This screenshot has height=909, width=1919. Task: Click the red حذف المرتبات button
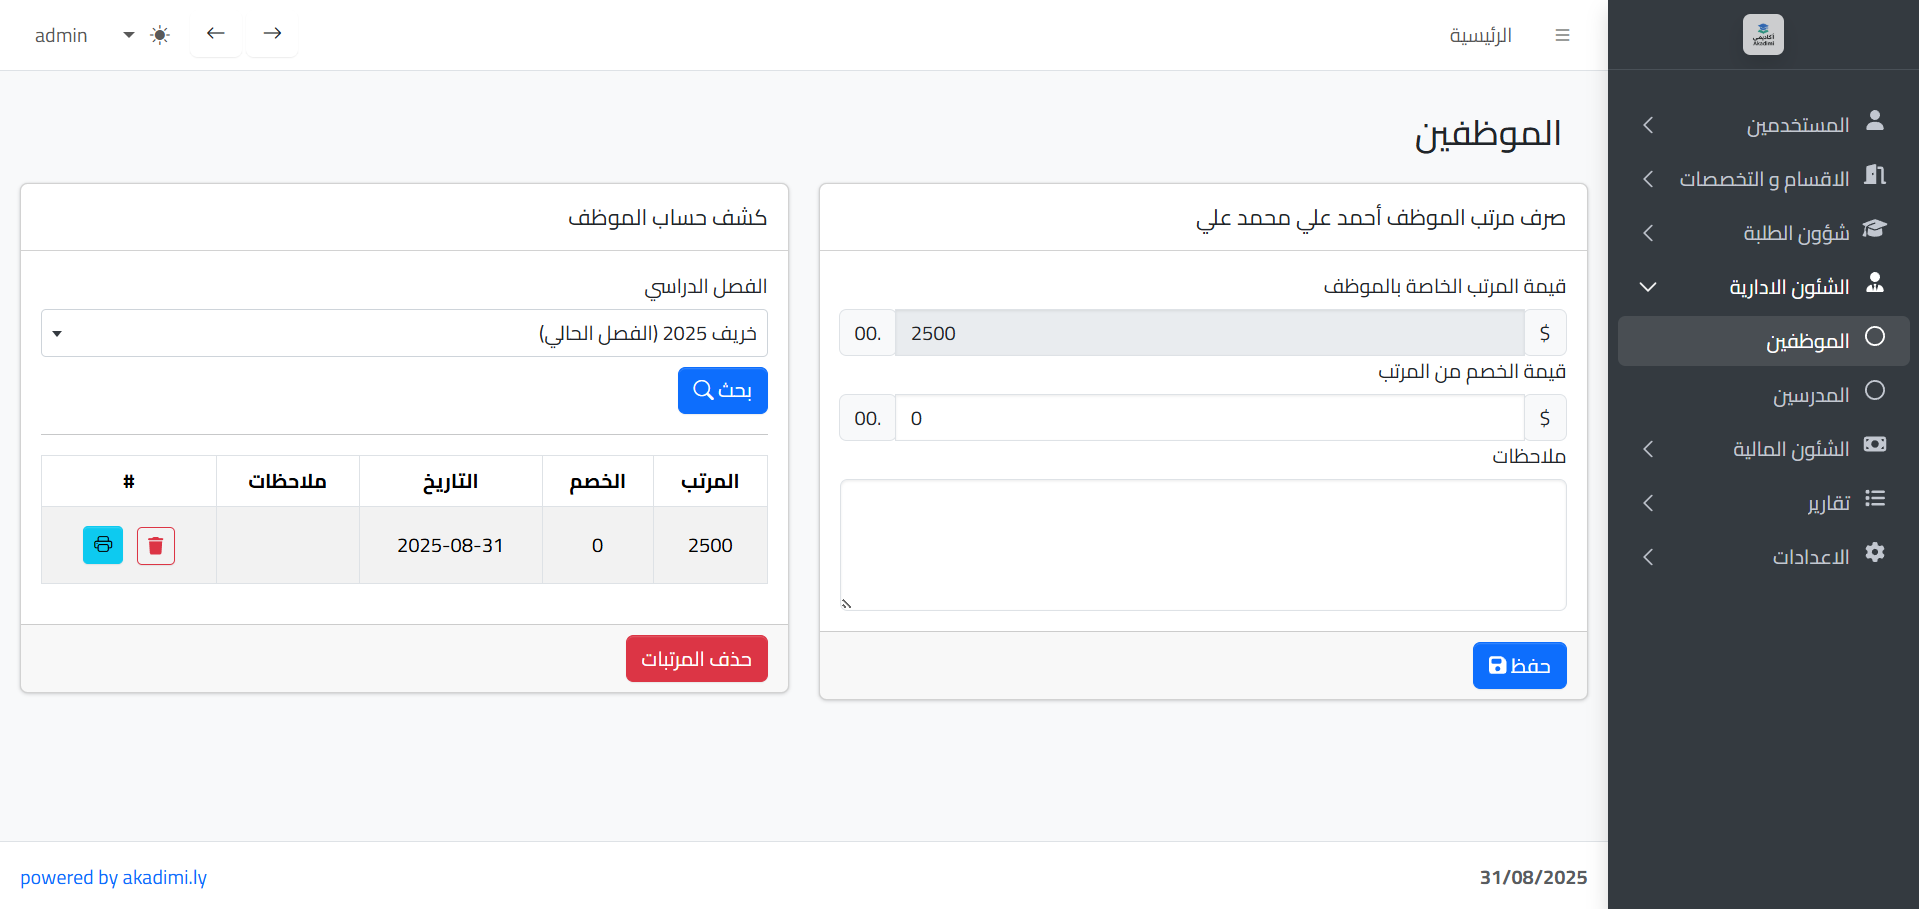tap(696, 659)
